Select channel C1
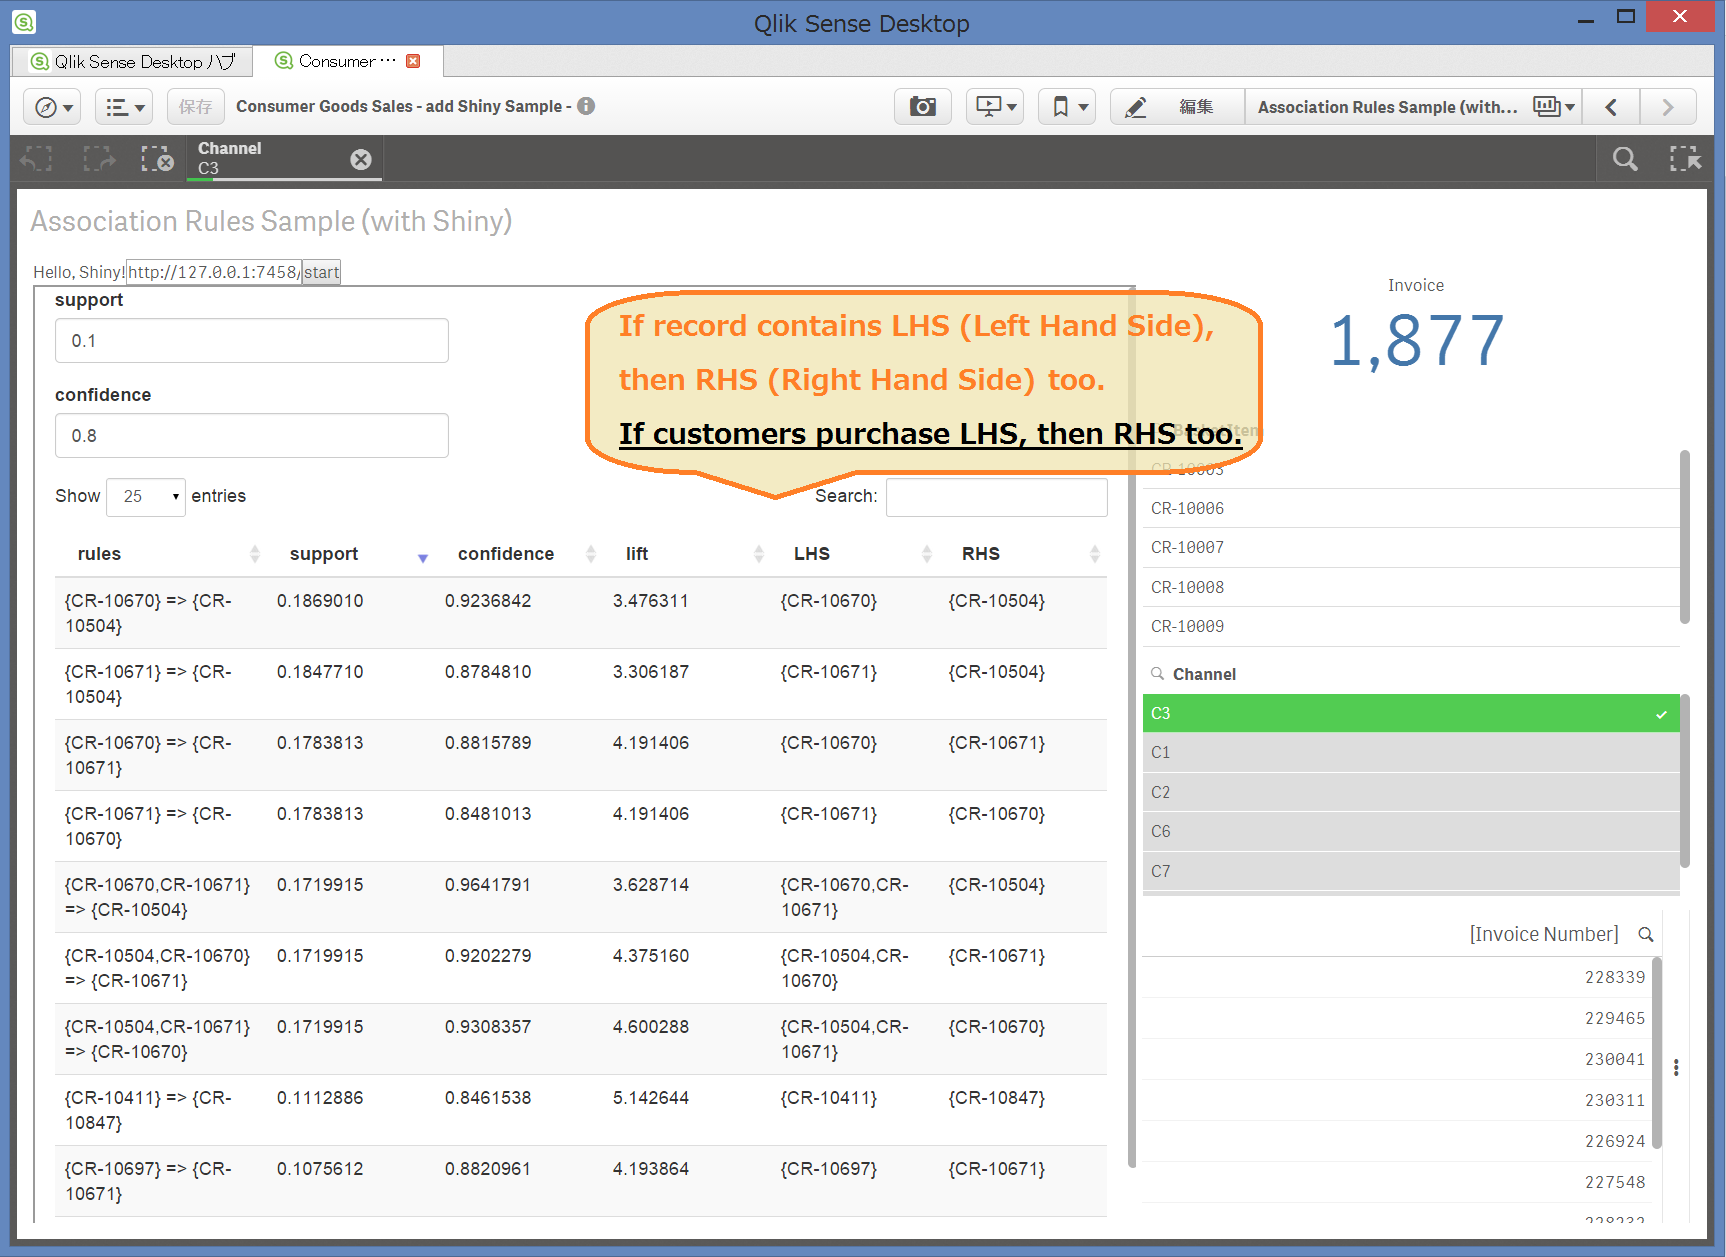 tap(1411, 752)
